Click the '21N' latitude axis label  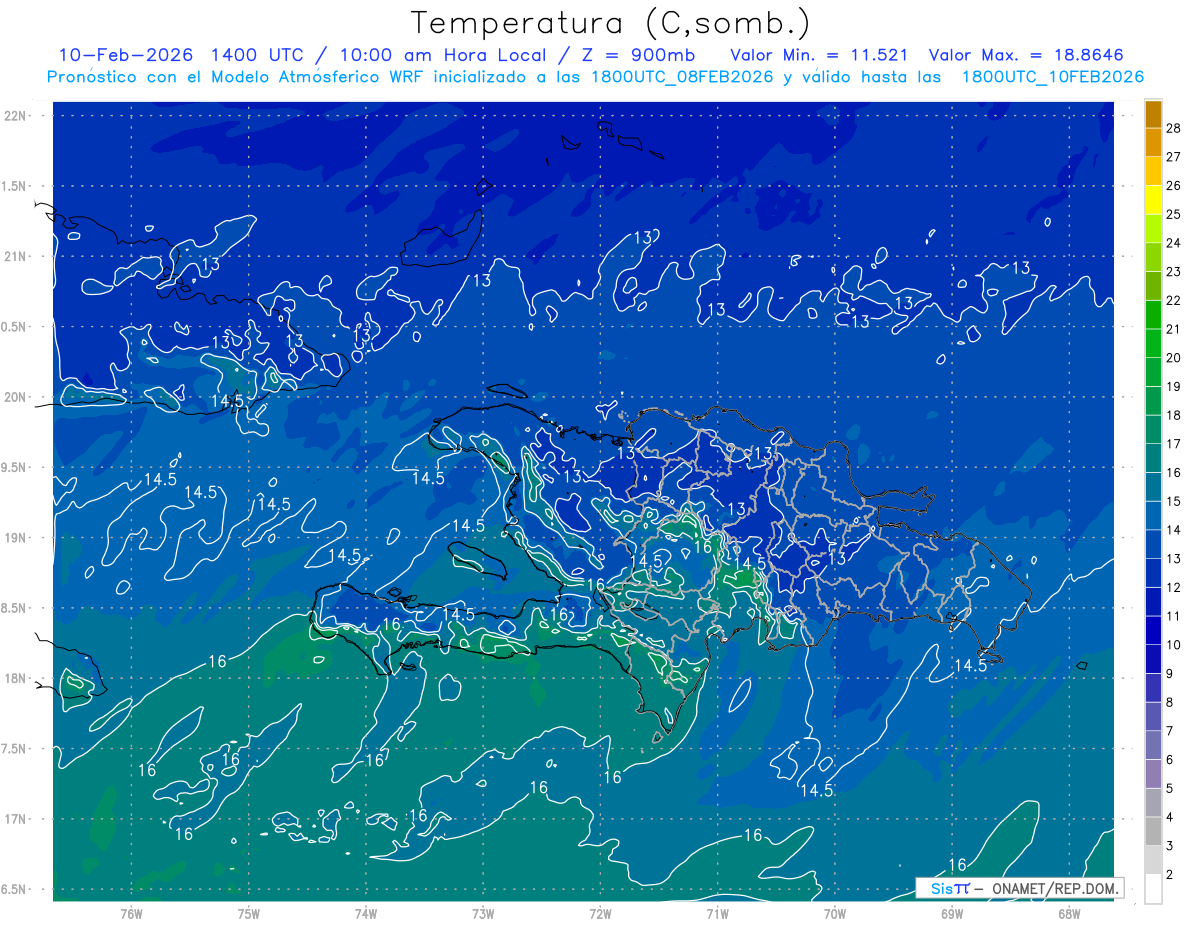[15, 257]
